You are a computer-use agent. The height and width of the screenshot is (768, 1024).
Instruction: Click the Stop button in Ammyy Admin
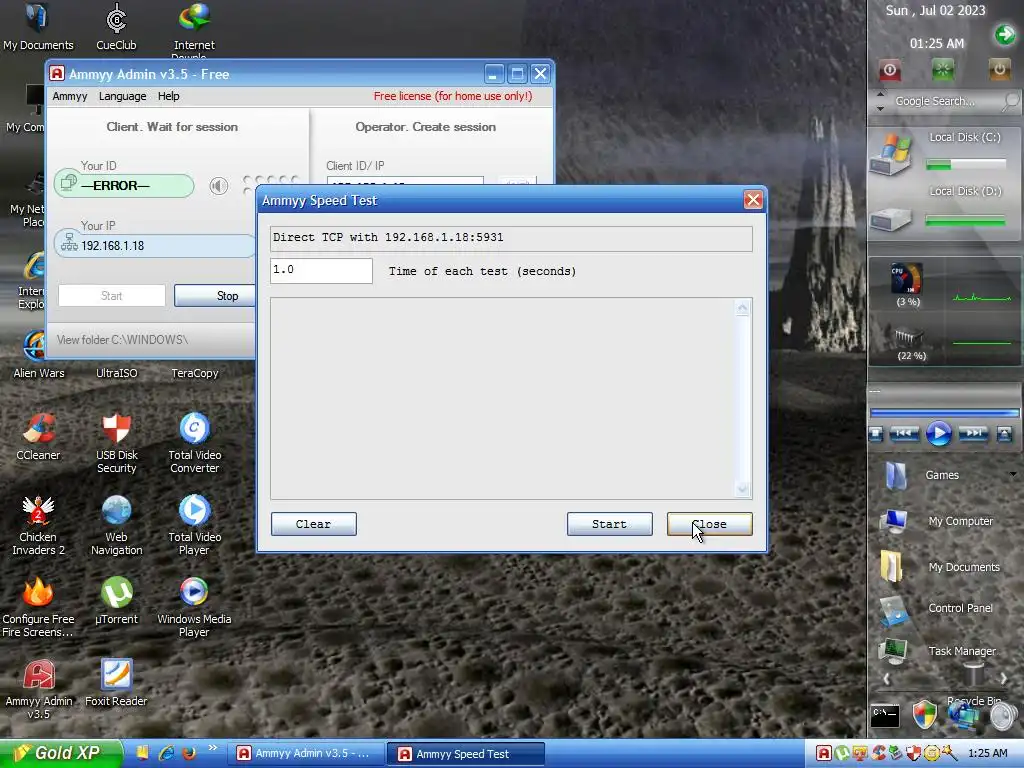[216, 296]
